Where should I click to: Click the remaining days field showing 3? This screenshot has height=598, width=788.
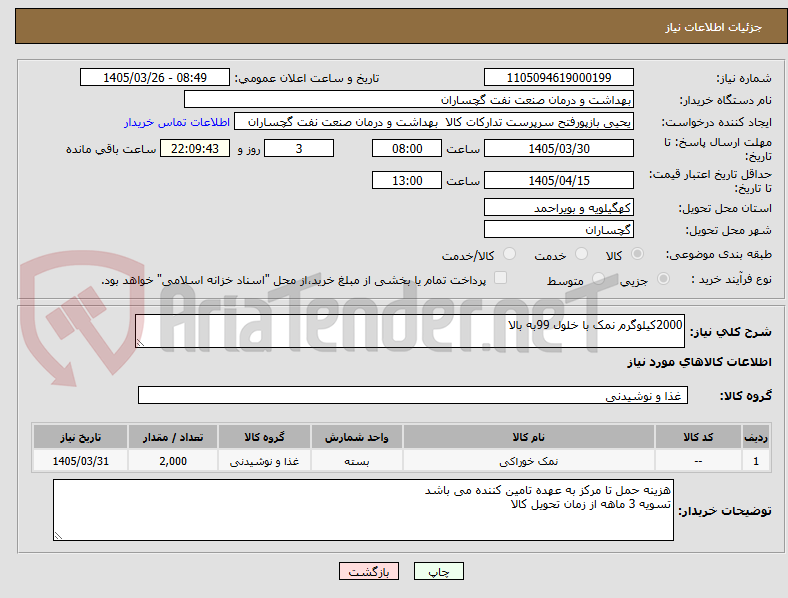299,149
